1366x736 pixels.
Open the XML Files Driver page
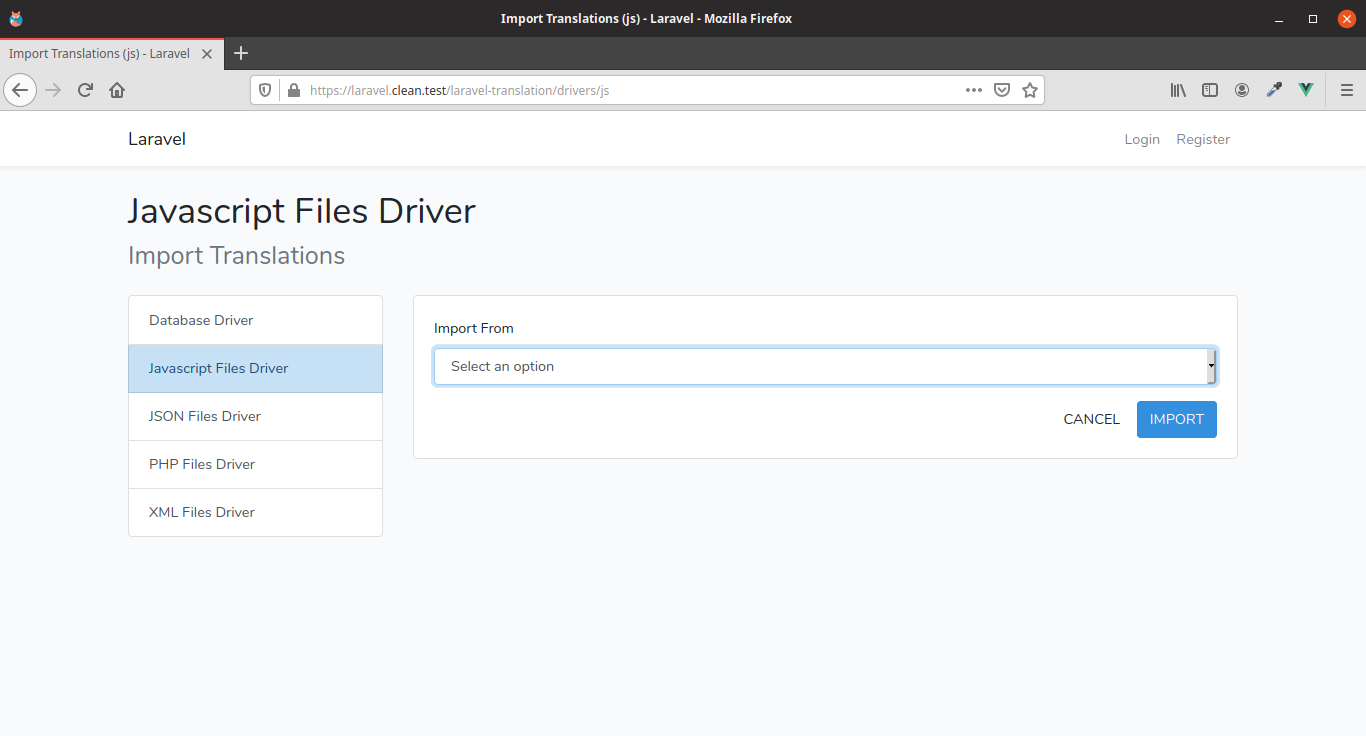pyautogui.click(x=255, y=512)
